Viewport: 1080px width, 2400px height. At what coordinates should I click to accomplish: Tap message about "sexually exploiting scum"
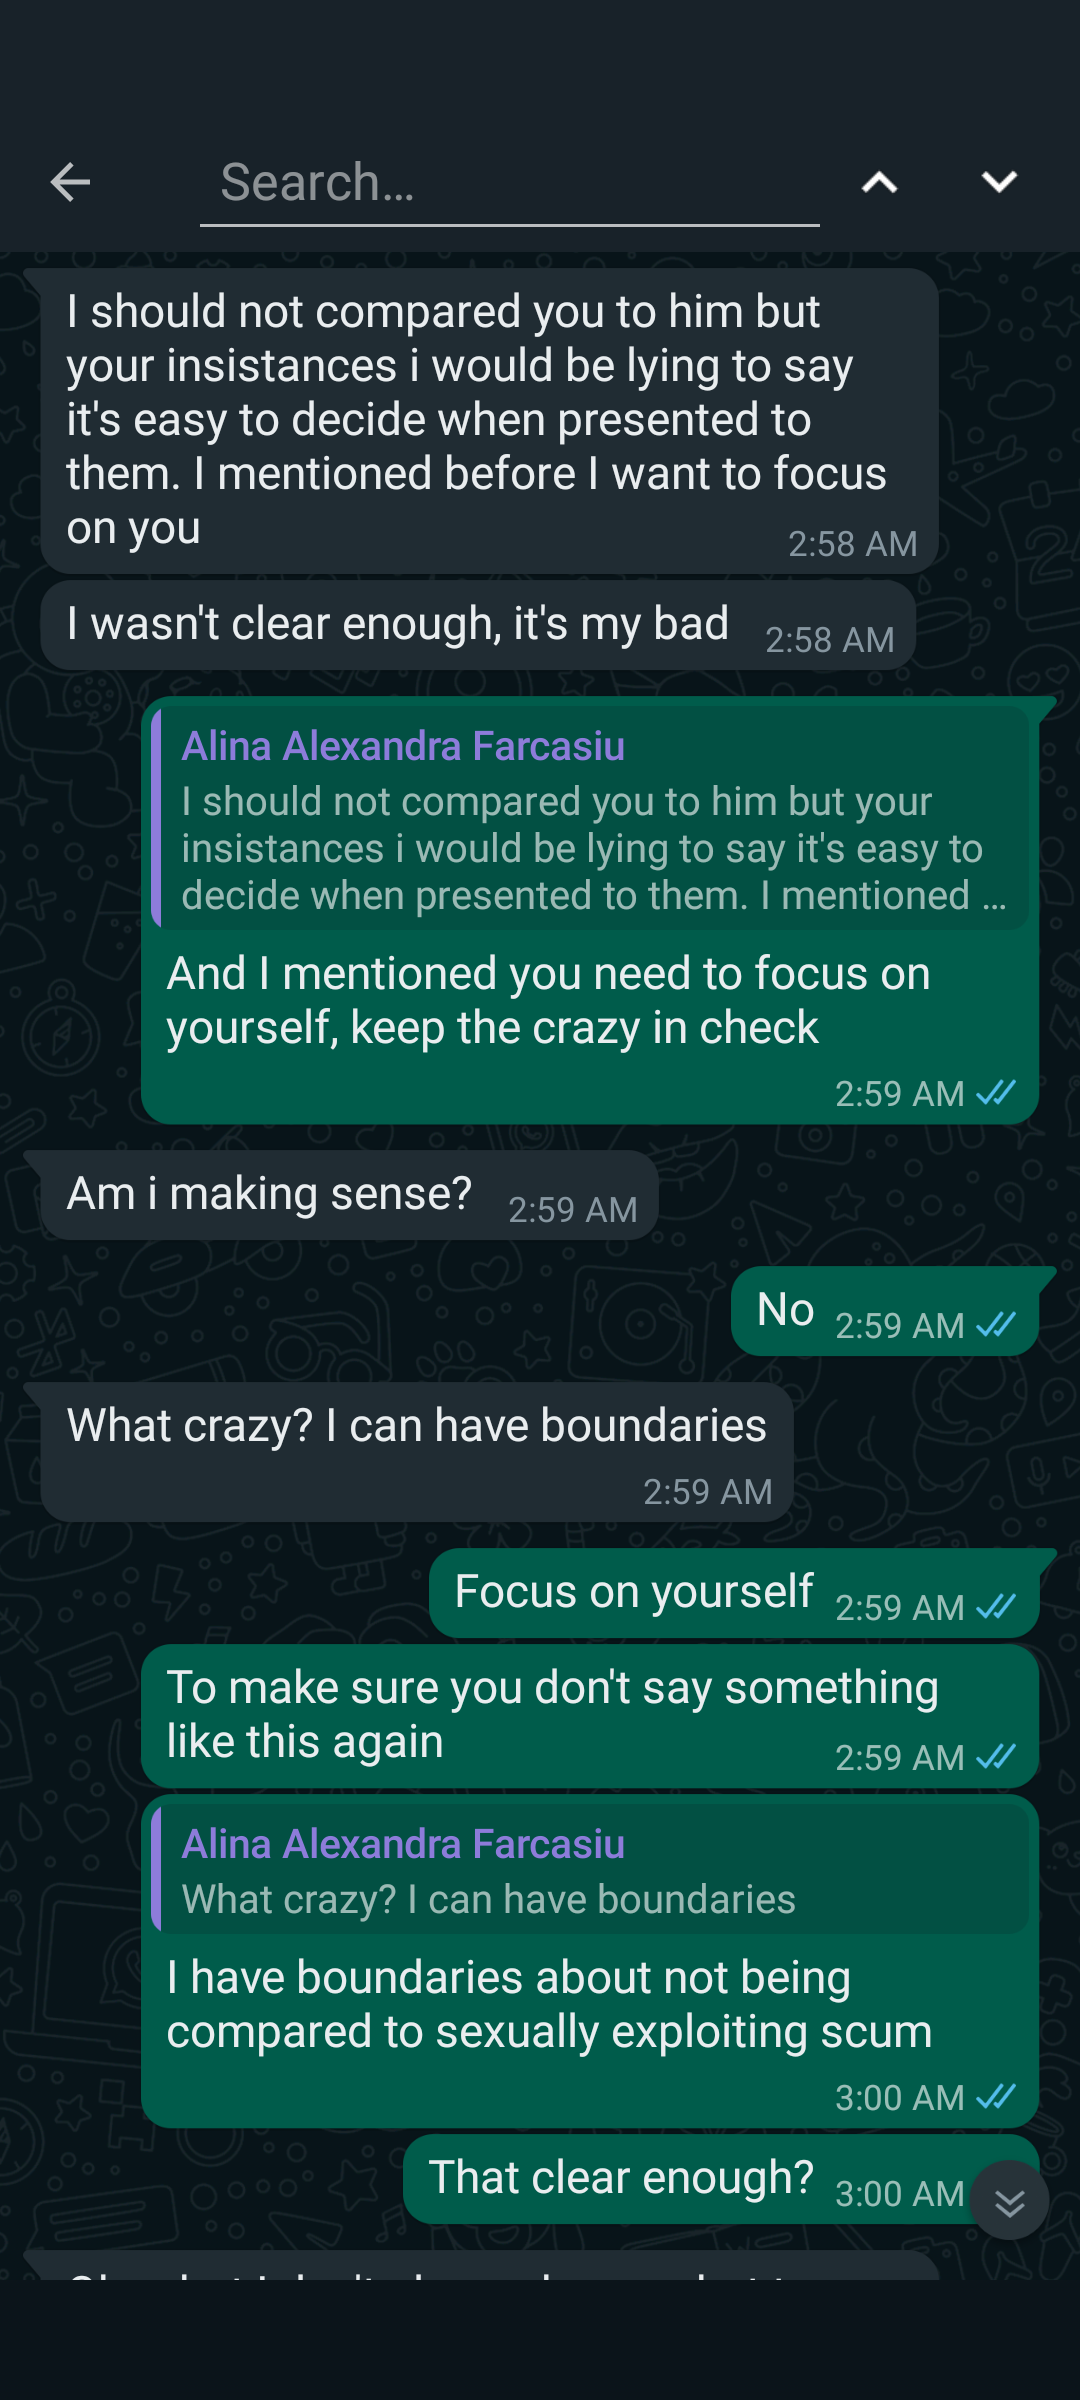[549, 2005]
